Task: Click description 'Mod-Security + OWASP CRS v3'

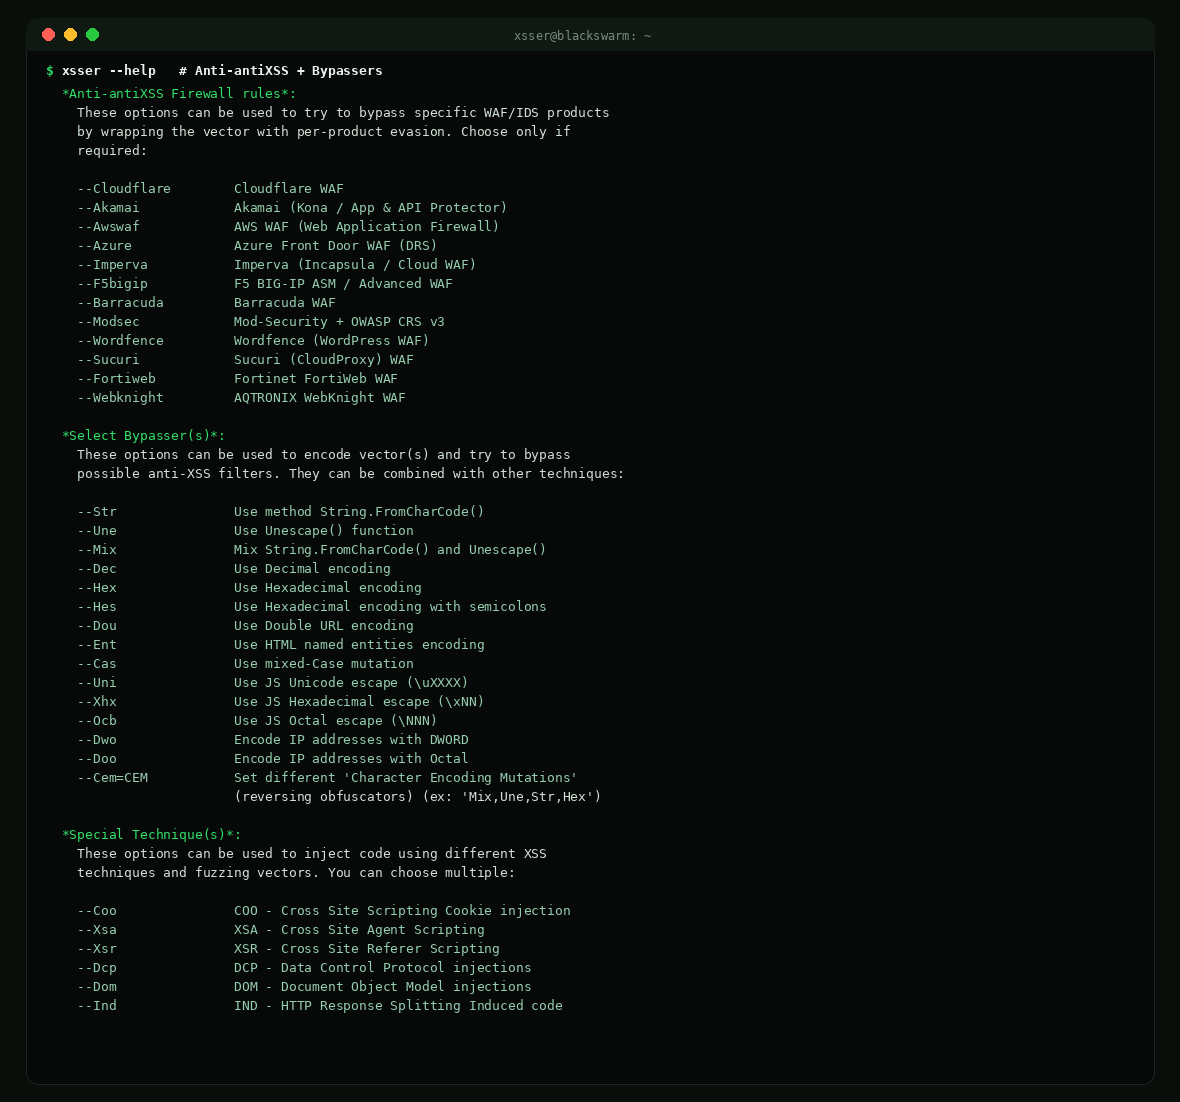Action: pos(339,321)
